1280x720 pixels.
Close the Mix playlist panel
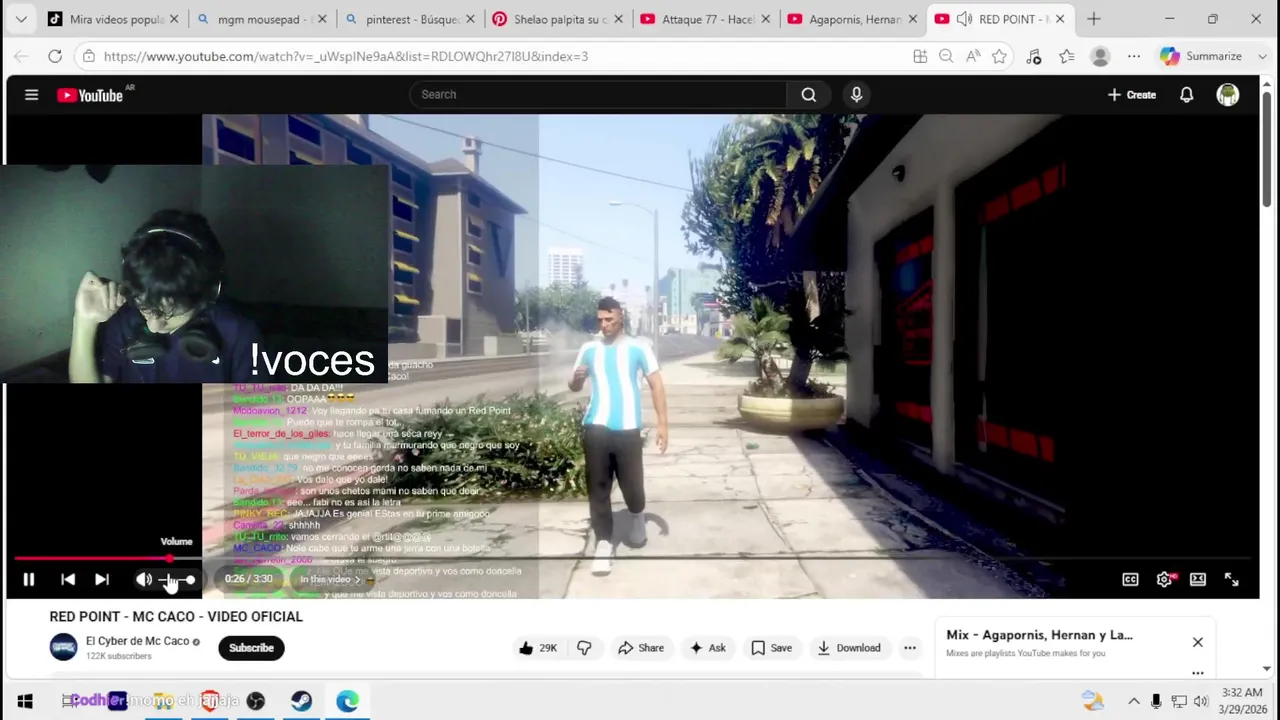click(x=1197, y=642)
